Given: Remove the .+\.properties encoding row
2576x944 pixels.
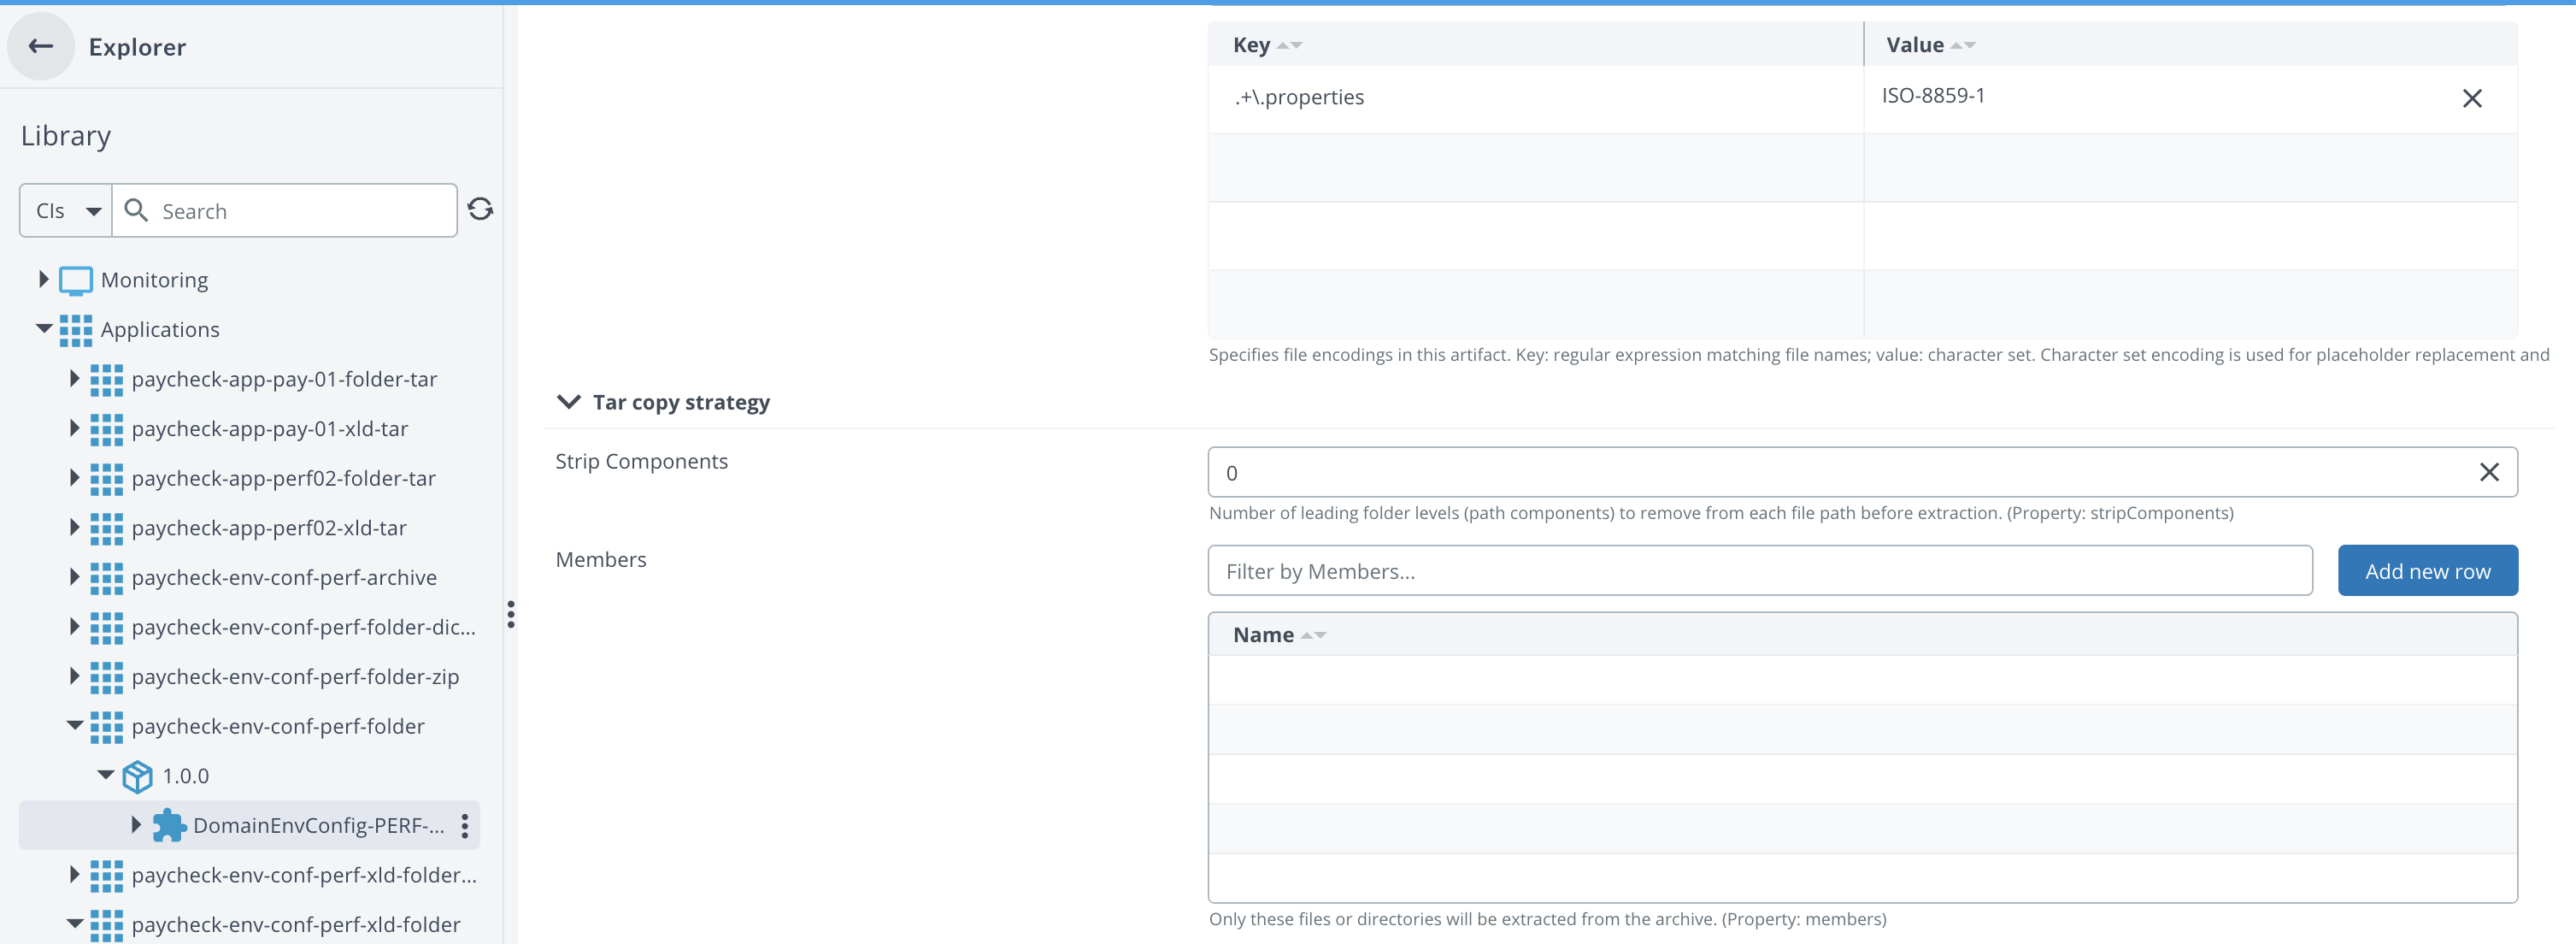Looking at the screenshot, I should click(x=2471, y=98).
